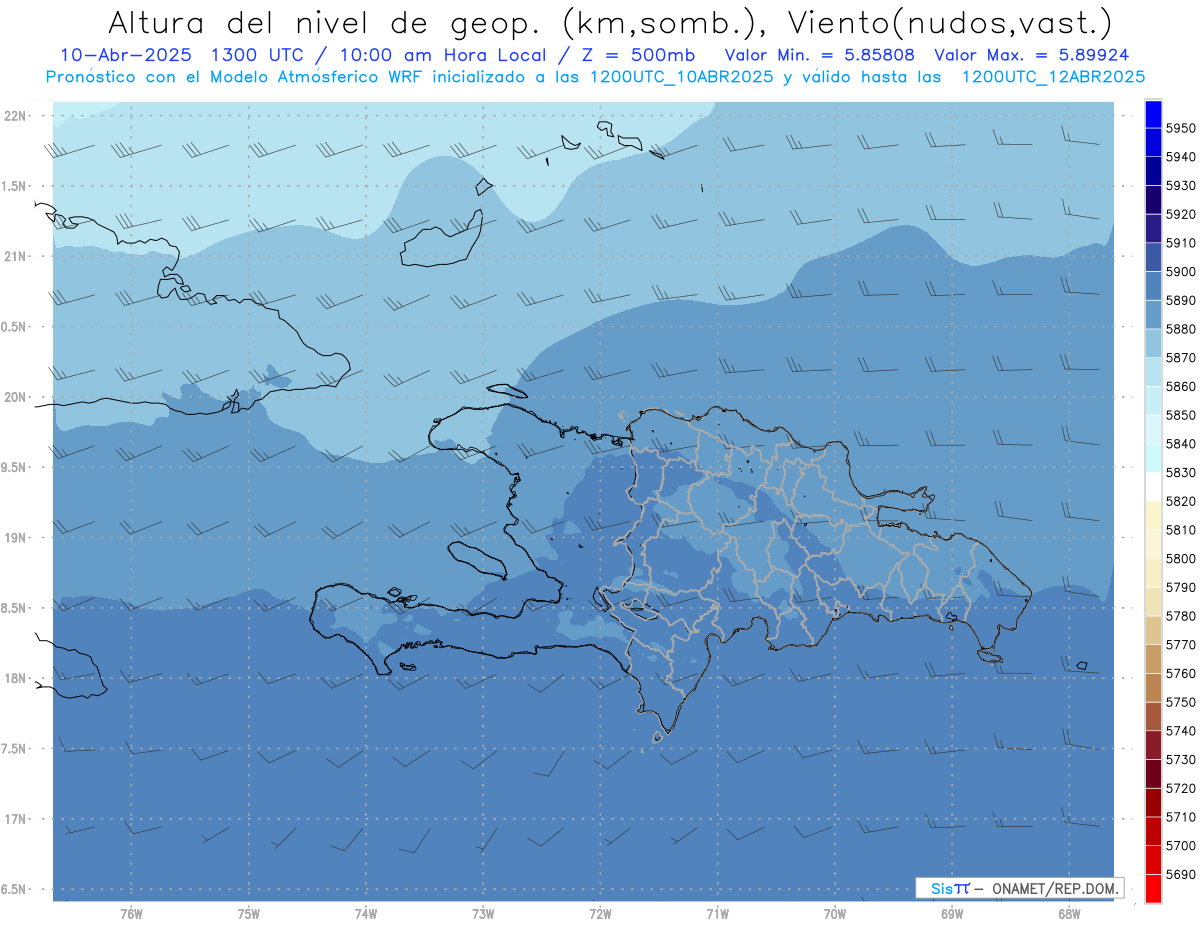Click the 22N latitude label
Image resolution: width=1200 pixels, height=927 pixels.
pos(15,115)
